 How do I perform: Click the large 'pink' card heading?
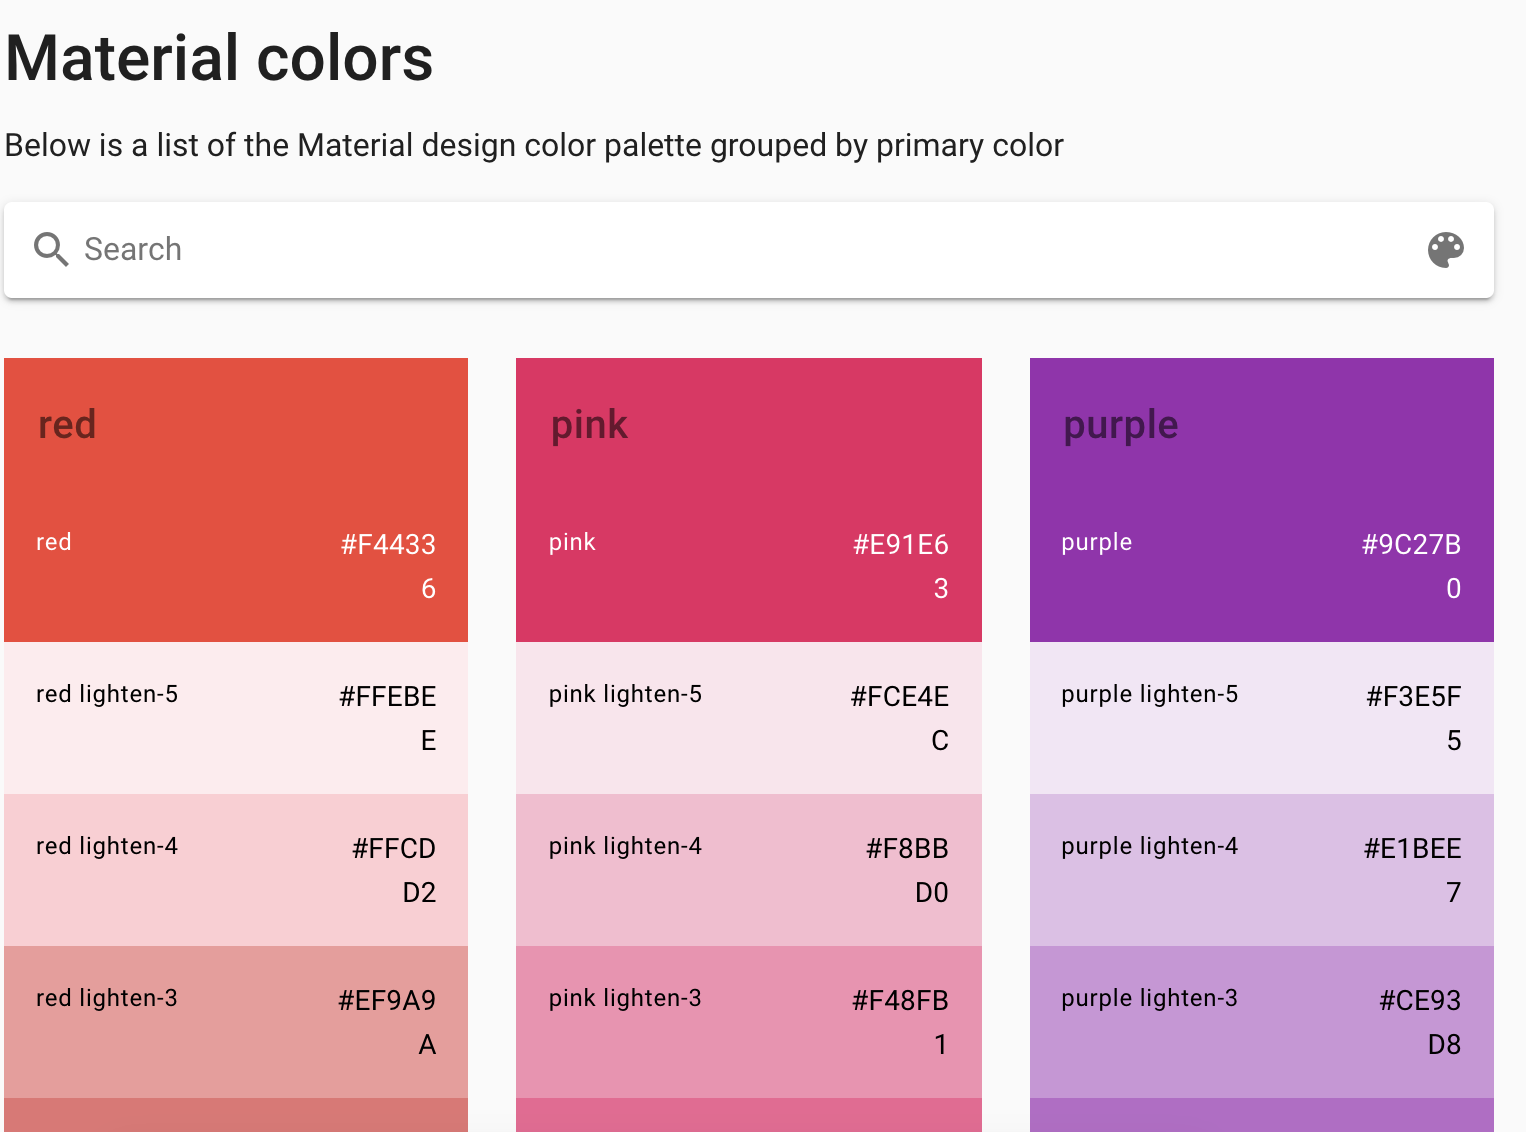point(589,425)
